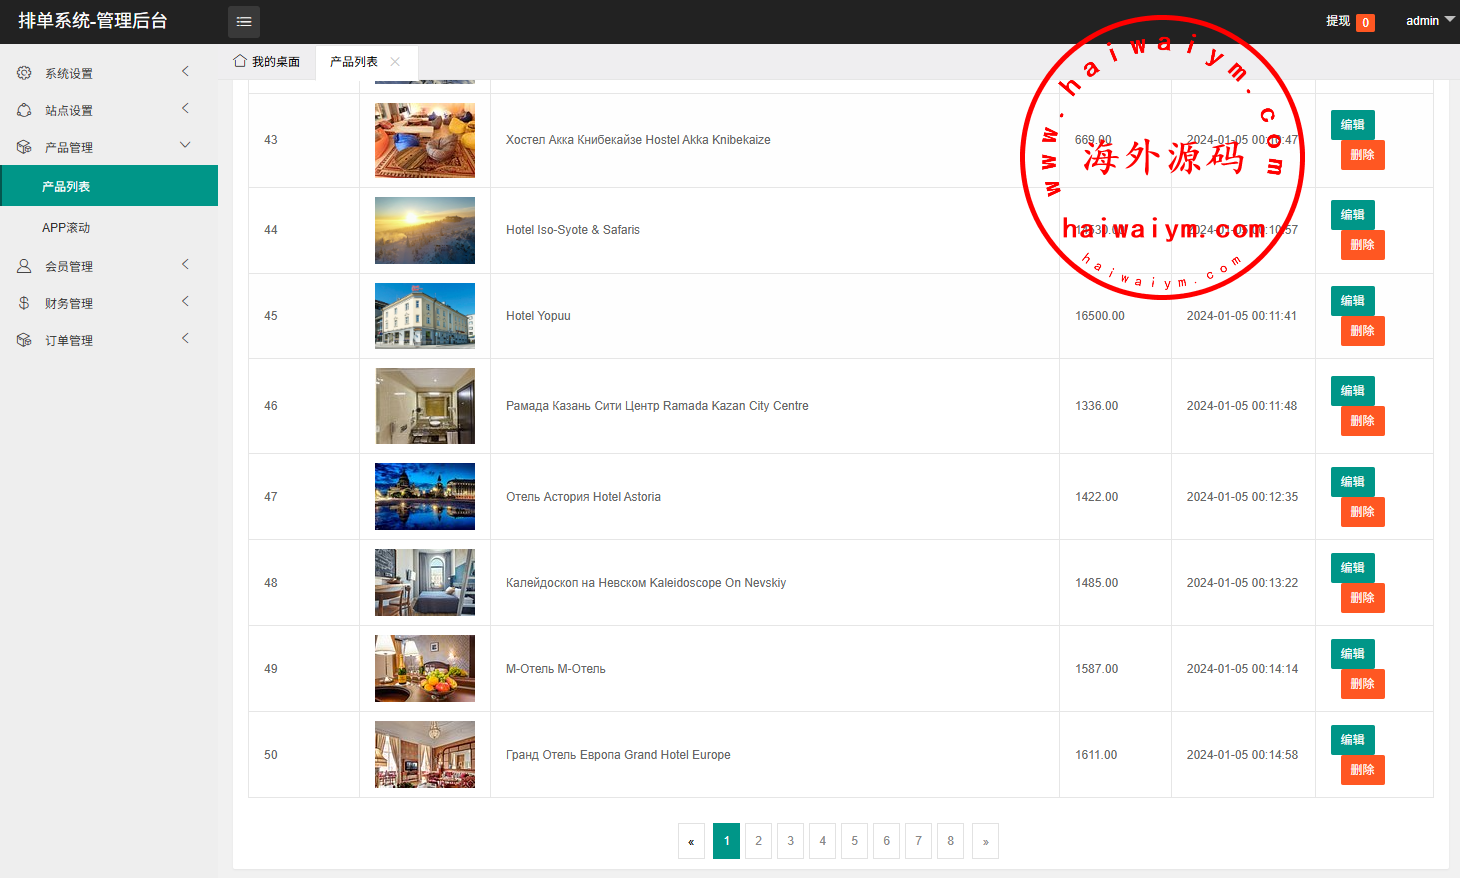The image size is (1460, 878).
Task: Click the 财务管理 dollar icon
Action: click(24, 303)
